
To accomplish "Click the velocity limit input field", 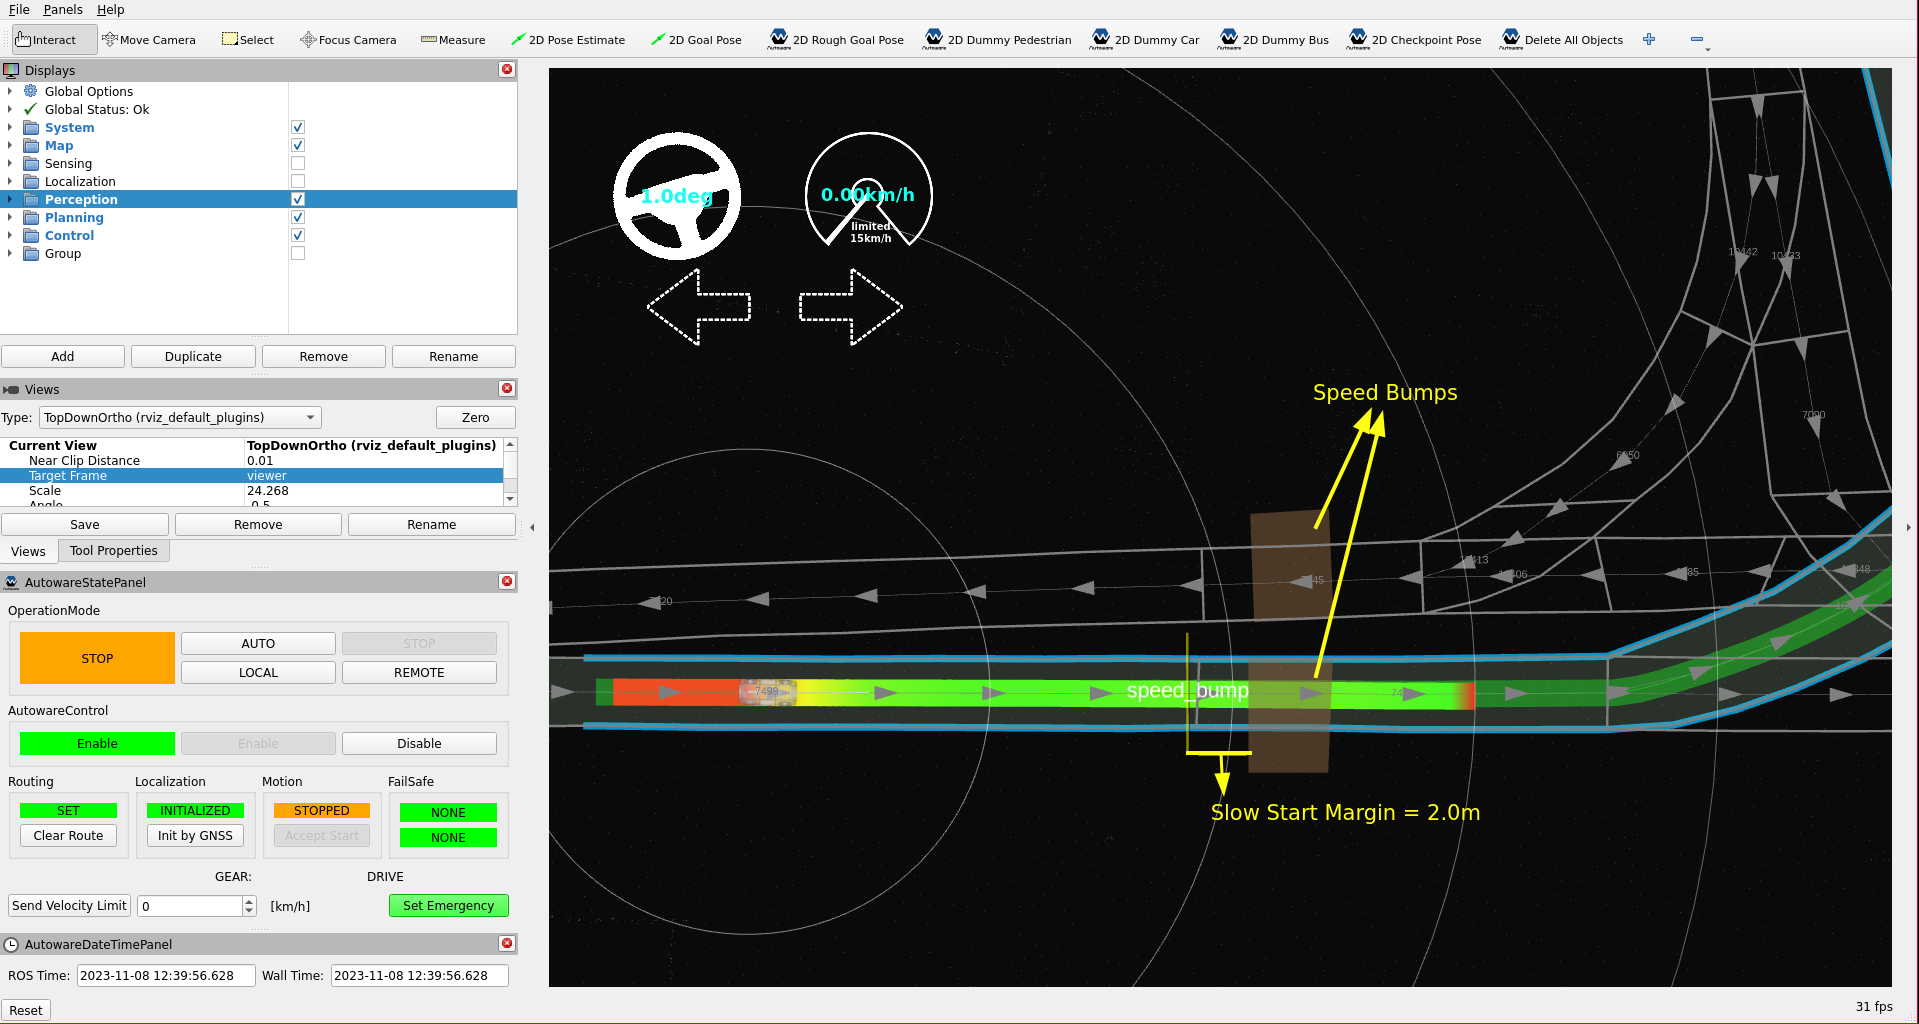I will tap(190, 906).
